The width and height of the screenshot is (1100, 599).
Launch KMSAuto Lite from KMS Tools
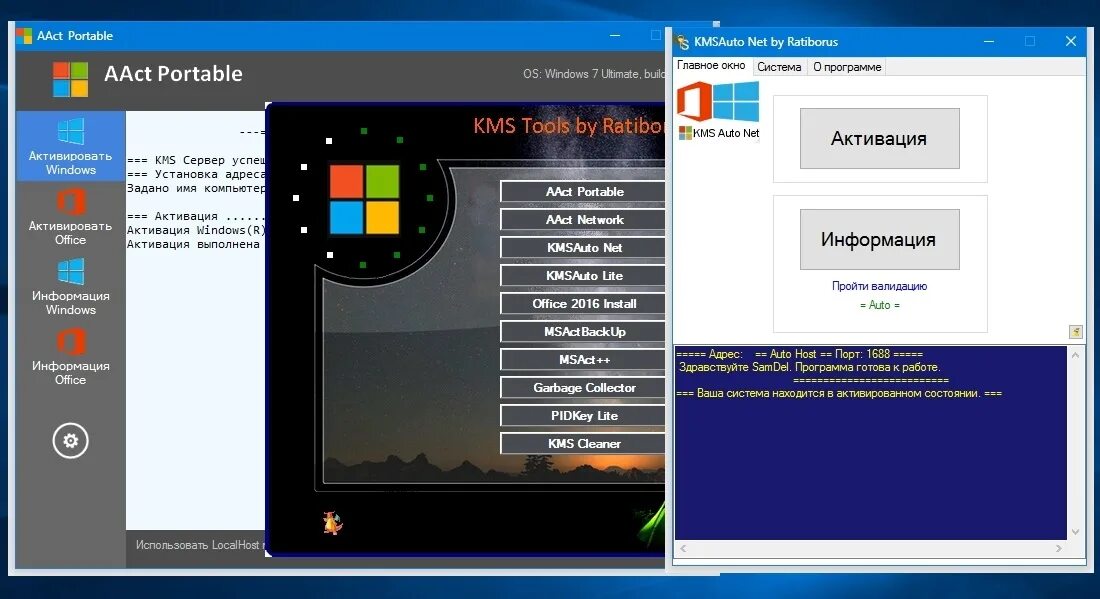(x=584, y=276)
